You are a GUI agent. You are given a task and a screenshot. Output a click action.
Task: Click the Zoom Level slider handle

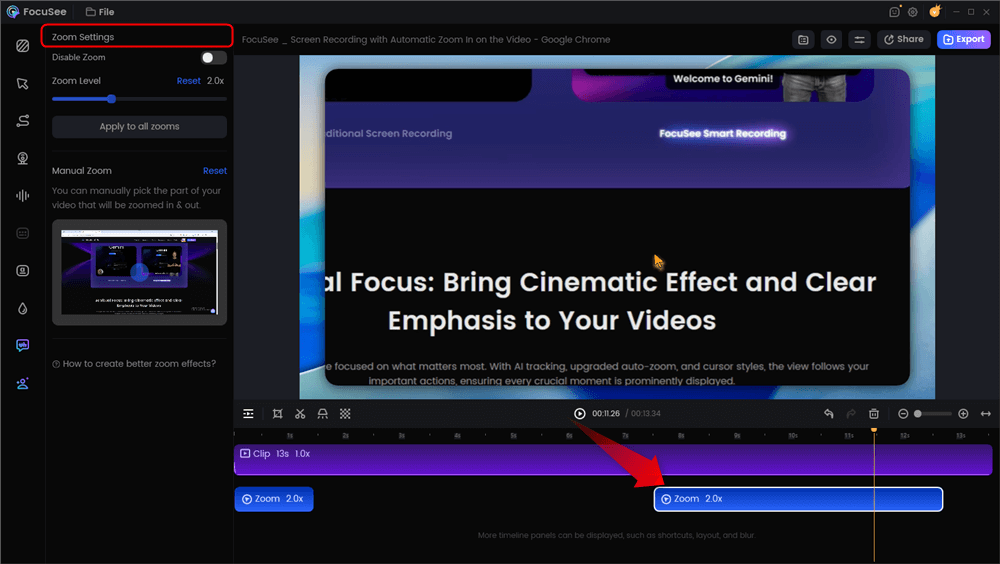111,99
